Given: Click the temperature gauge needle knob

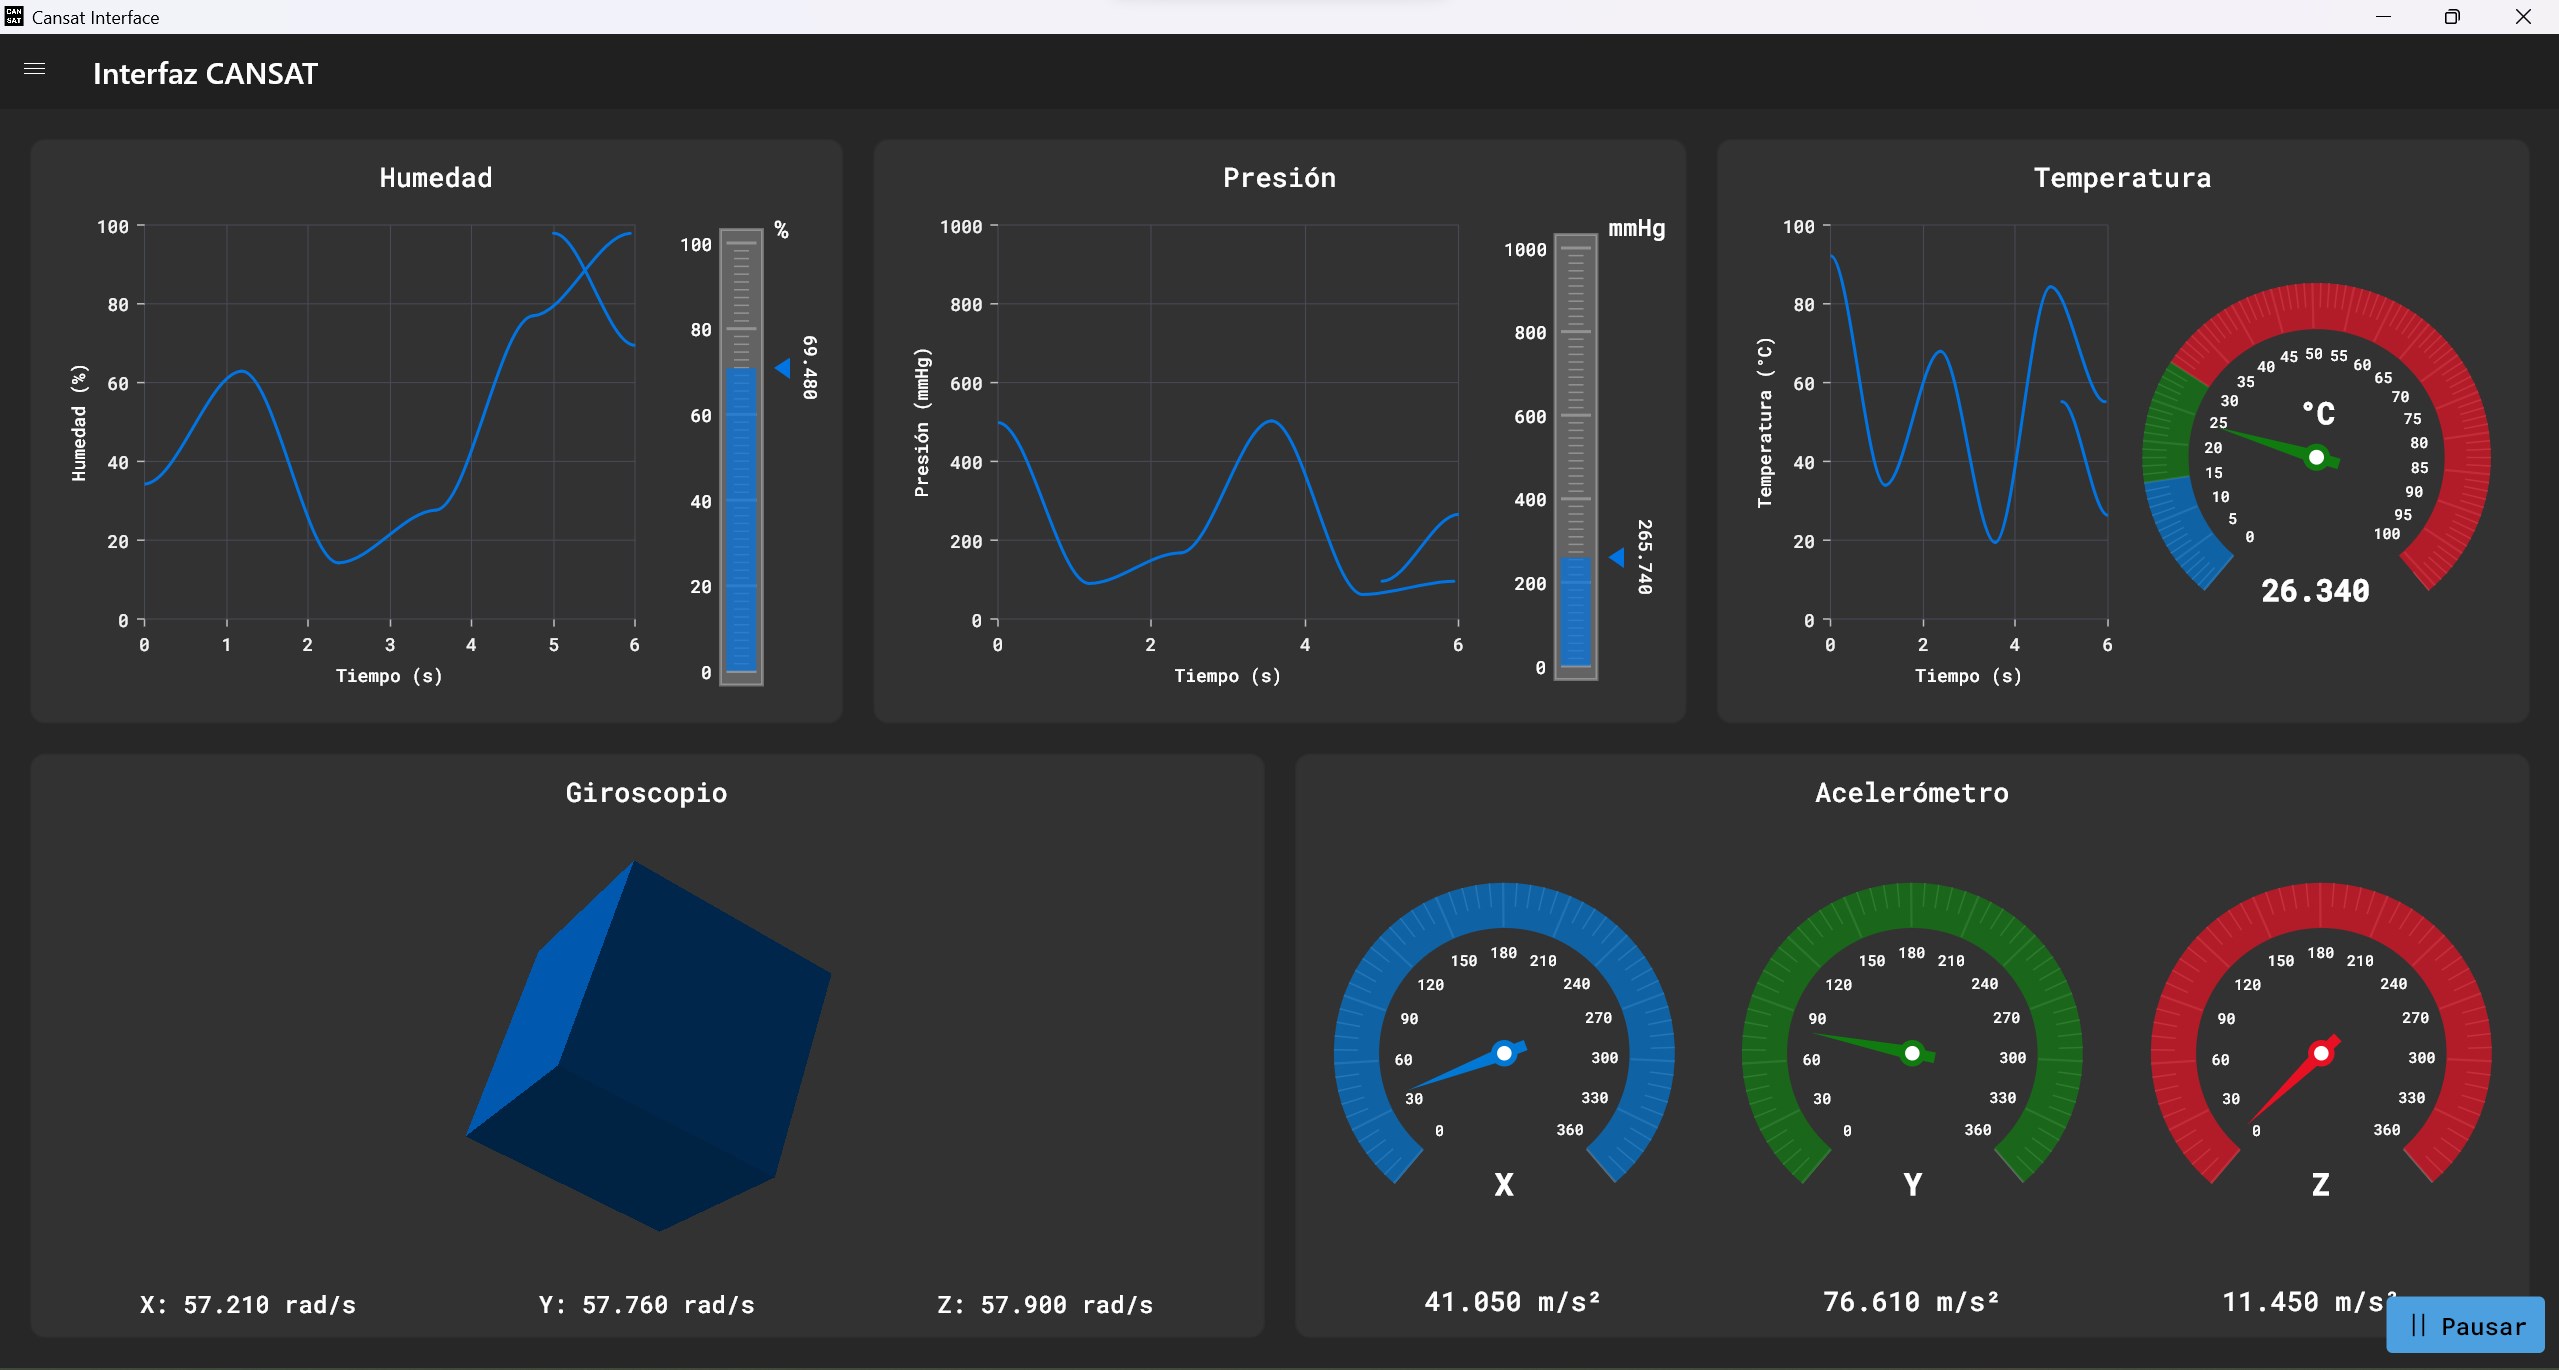Looking at the screenshot, I should click(x=2316, y=458).
